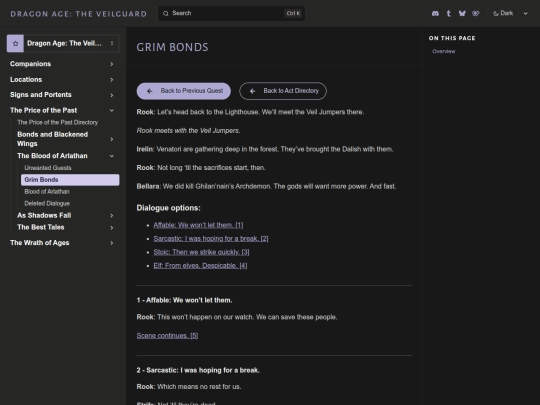Select Deleted Dialogue page
Screen dimensions: 540x405
(47, 204)
